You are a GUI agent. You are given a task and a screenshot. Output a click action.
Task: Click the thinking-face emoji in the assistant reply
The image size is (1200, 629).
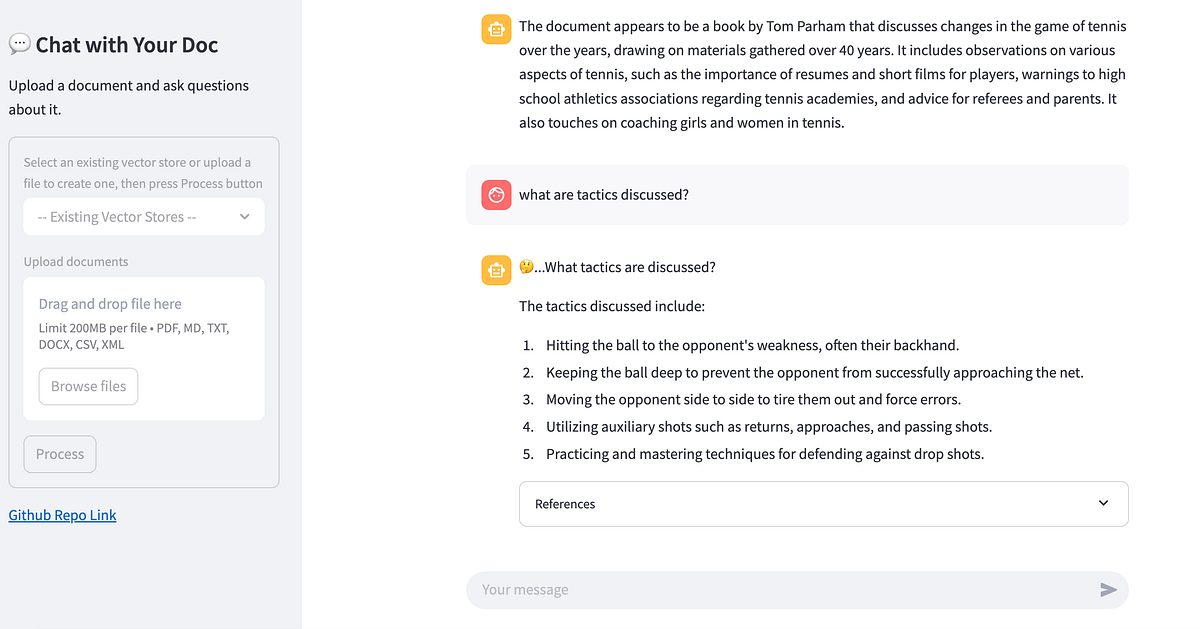(x=524, y=265)
